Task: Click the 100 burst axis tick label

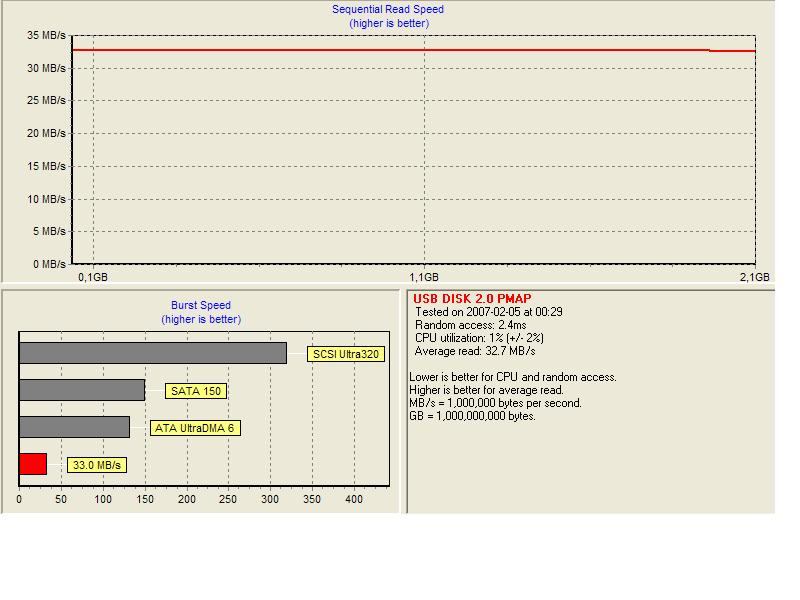Action: [x=103, y=499]
